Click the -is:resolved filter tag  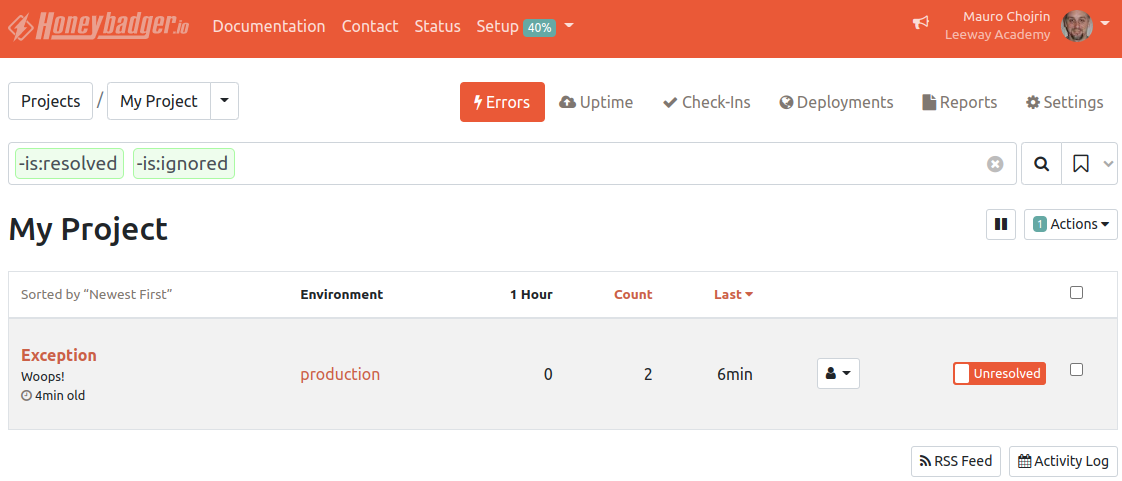[x=69, y=164]
